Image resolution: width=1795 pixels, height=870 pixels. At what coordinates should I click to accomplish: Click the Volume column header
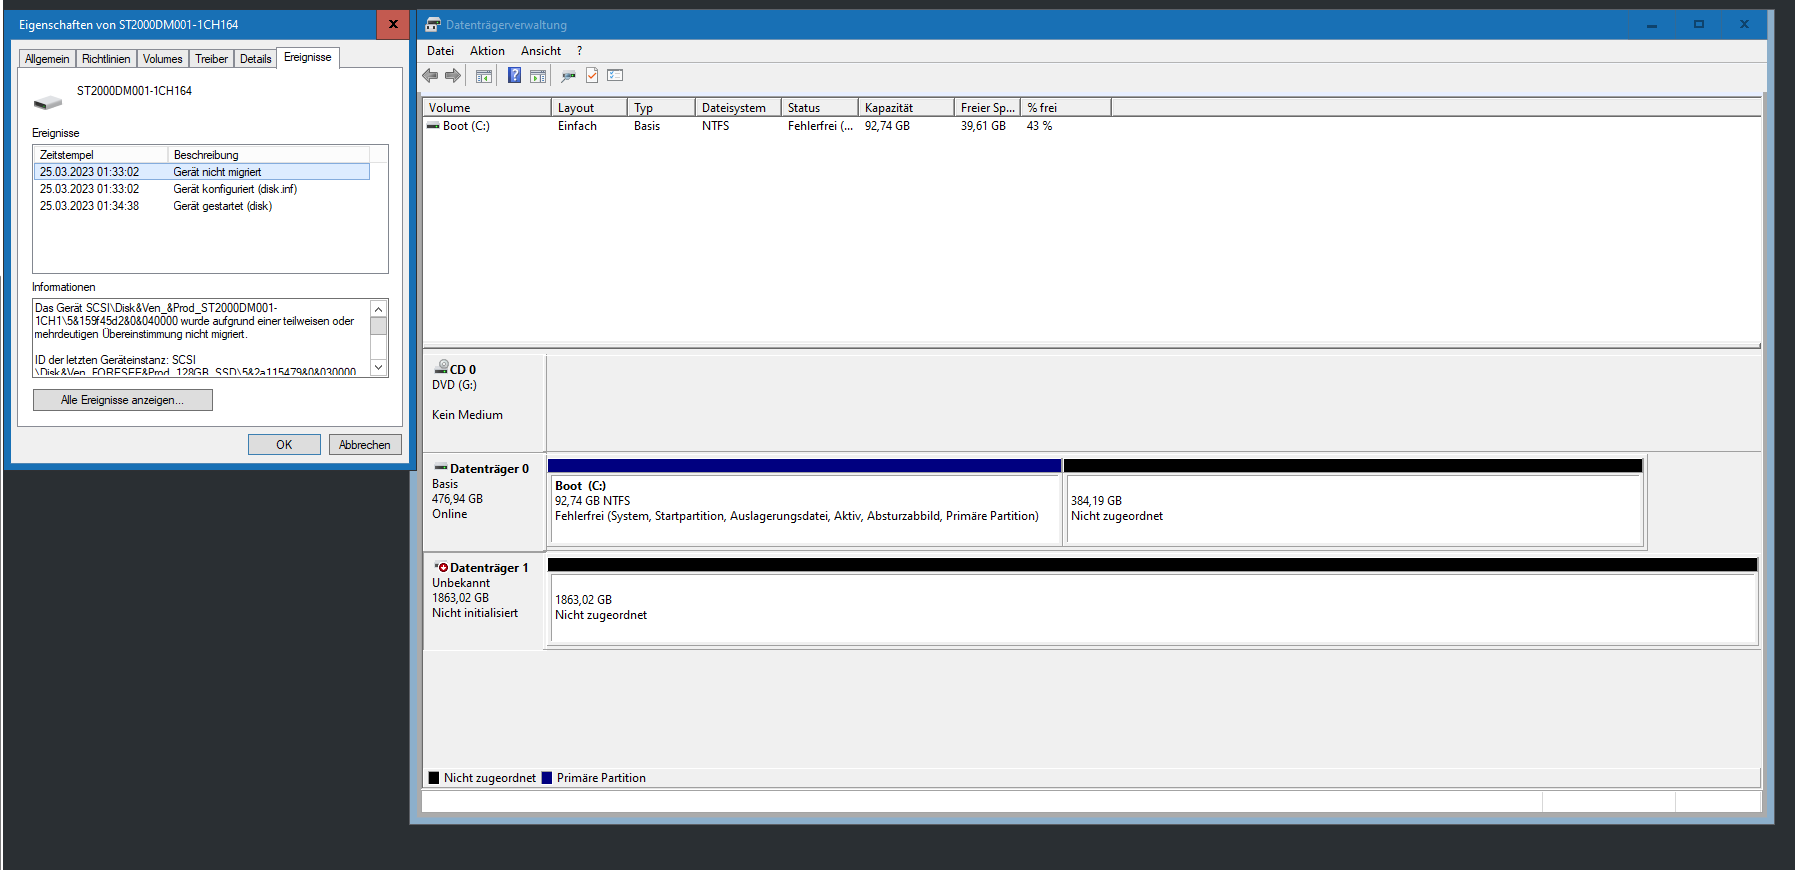coord(486,108)
